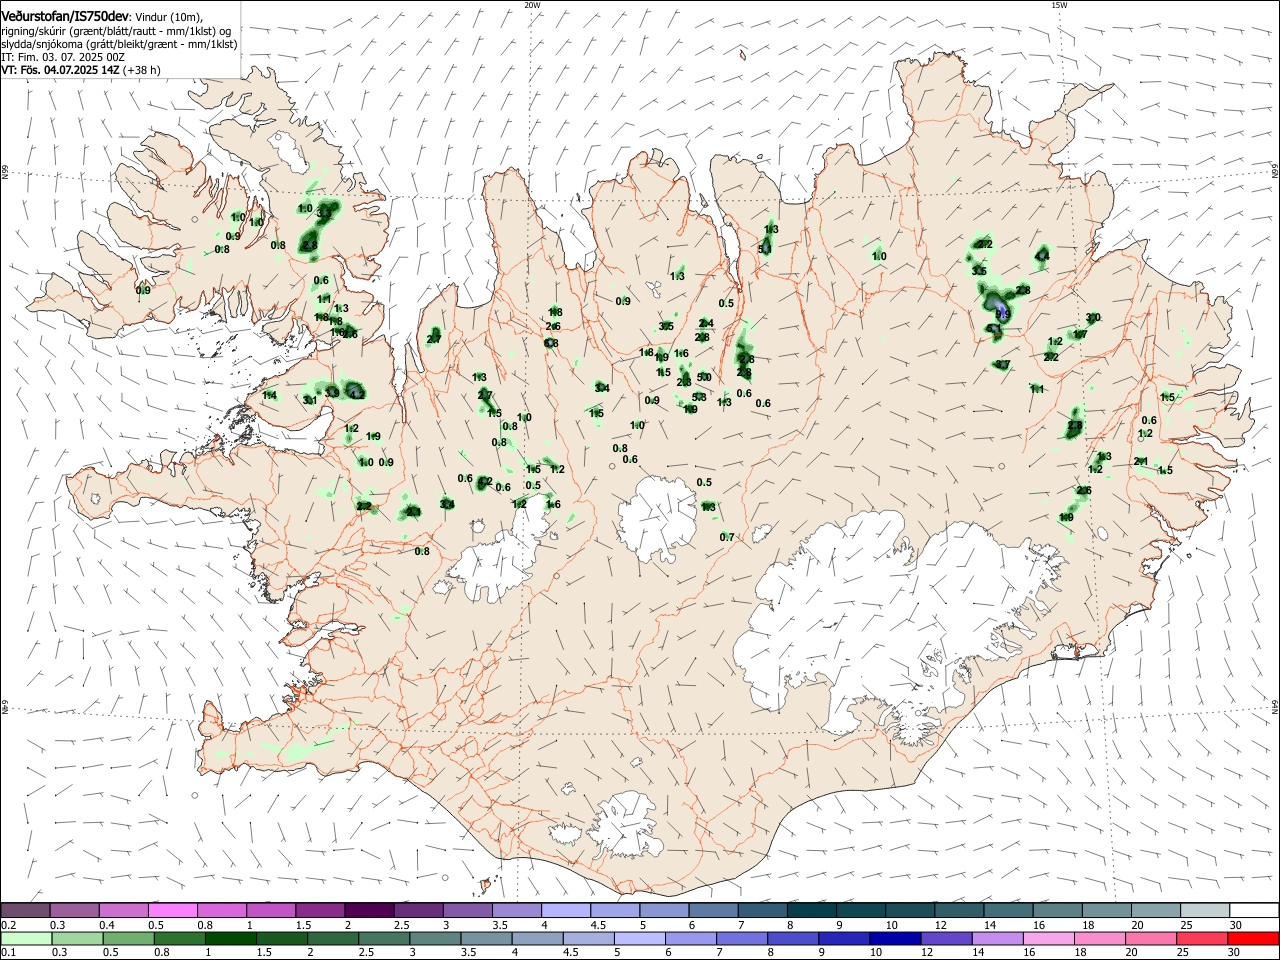Click the '(+38 h)' forecast offset text
Image resolution: width=1280 pixels, height=960 pixels.
pyautogui.click(x=142, y=70)
